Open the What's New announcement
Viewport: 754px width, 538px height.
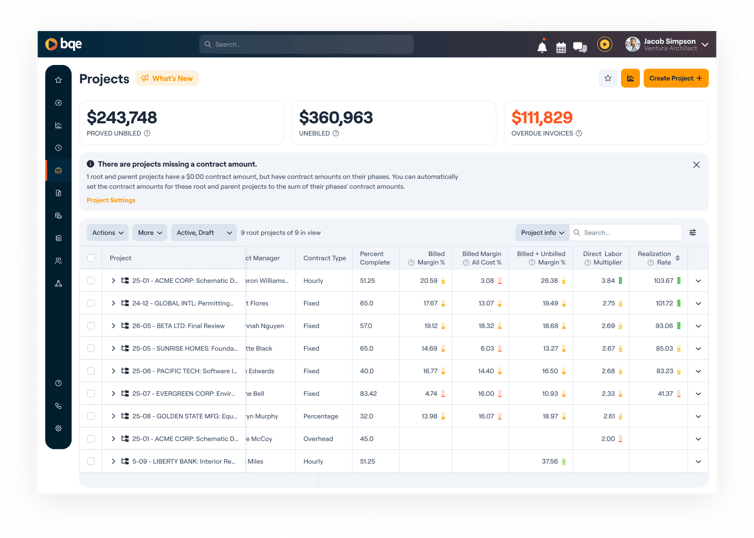[167, 78]
